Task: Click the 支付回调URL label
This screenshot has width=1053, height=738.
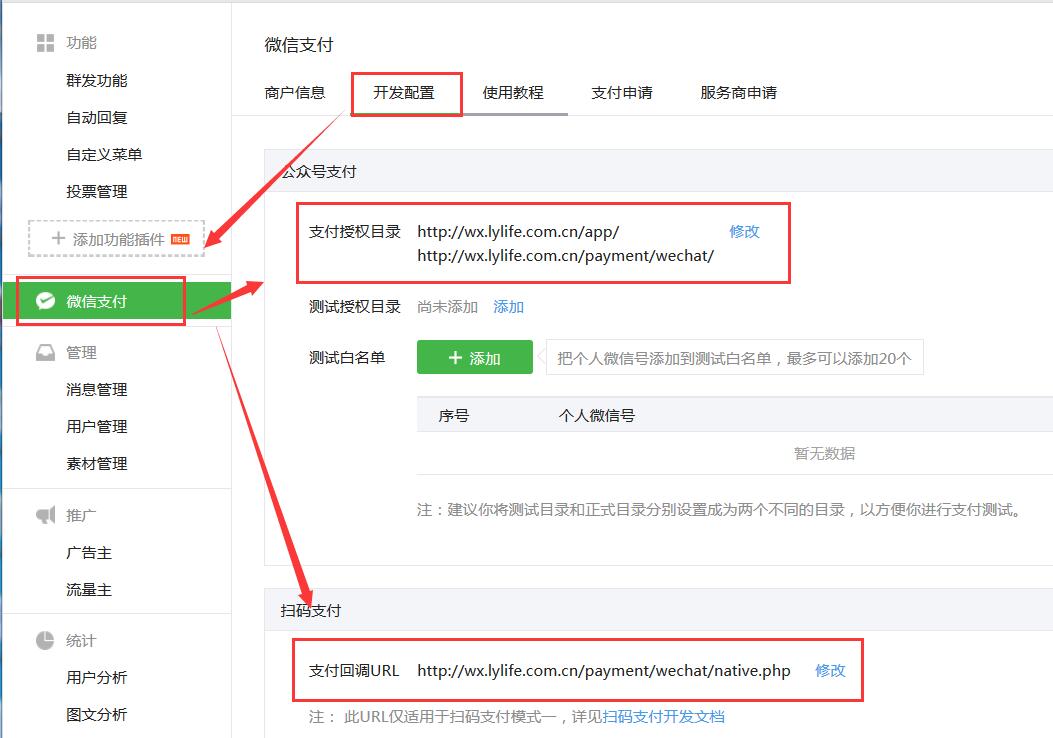Action: (x=354, y=670)
